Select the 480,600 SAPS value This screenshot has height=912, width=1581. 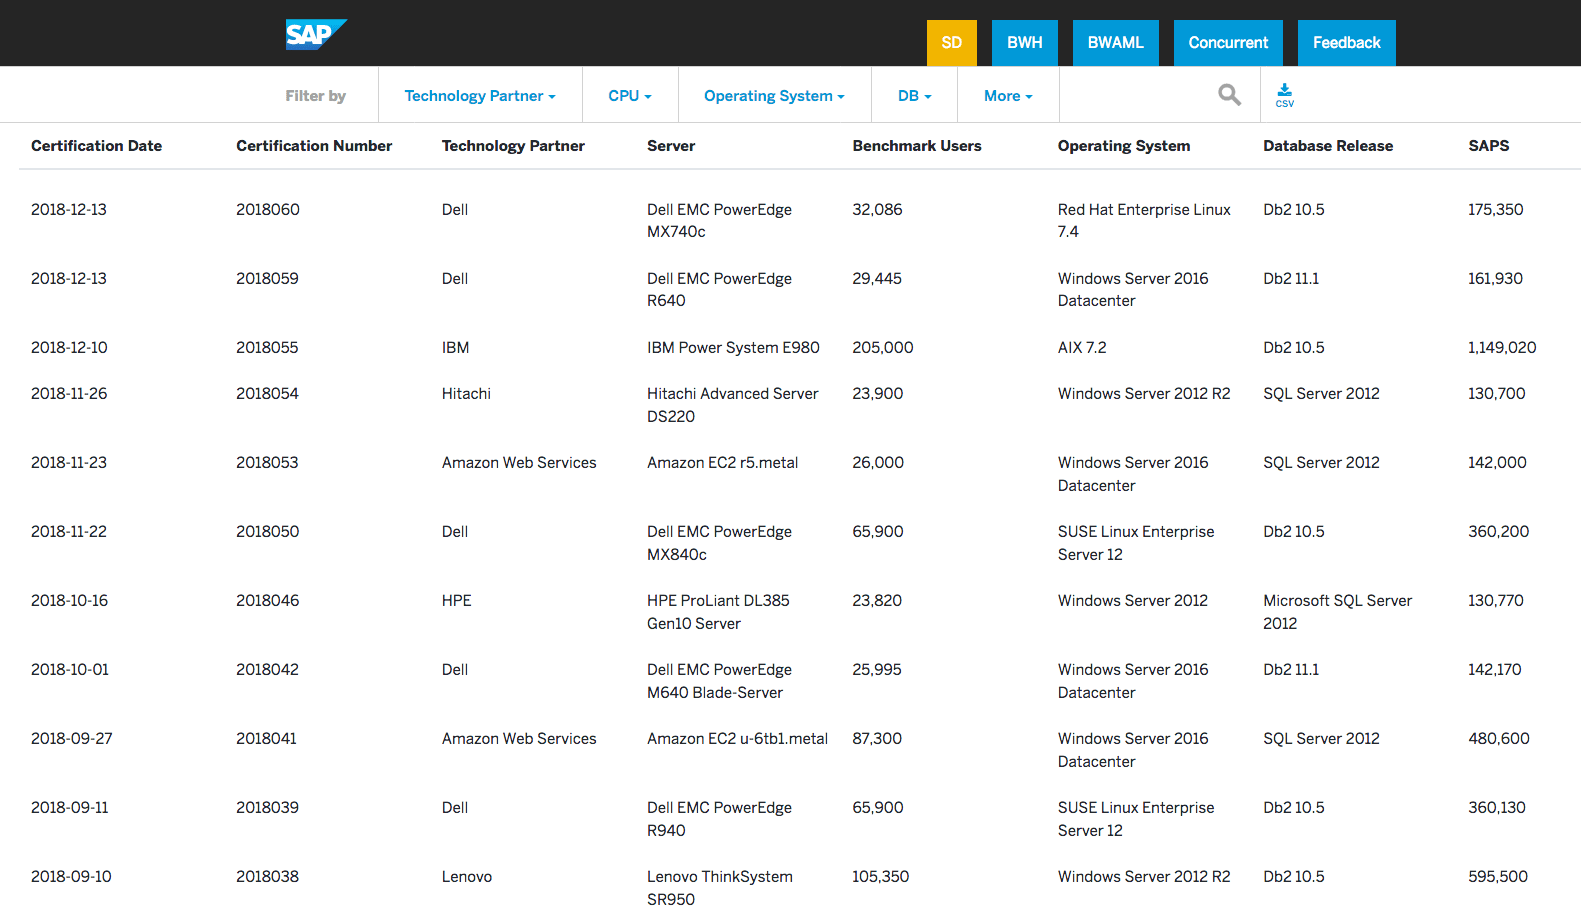(1499, 739)
